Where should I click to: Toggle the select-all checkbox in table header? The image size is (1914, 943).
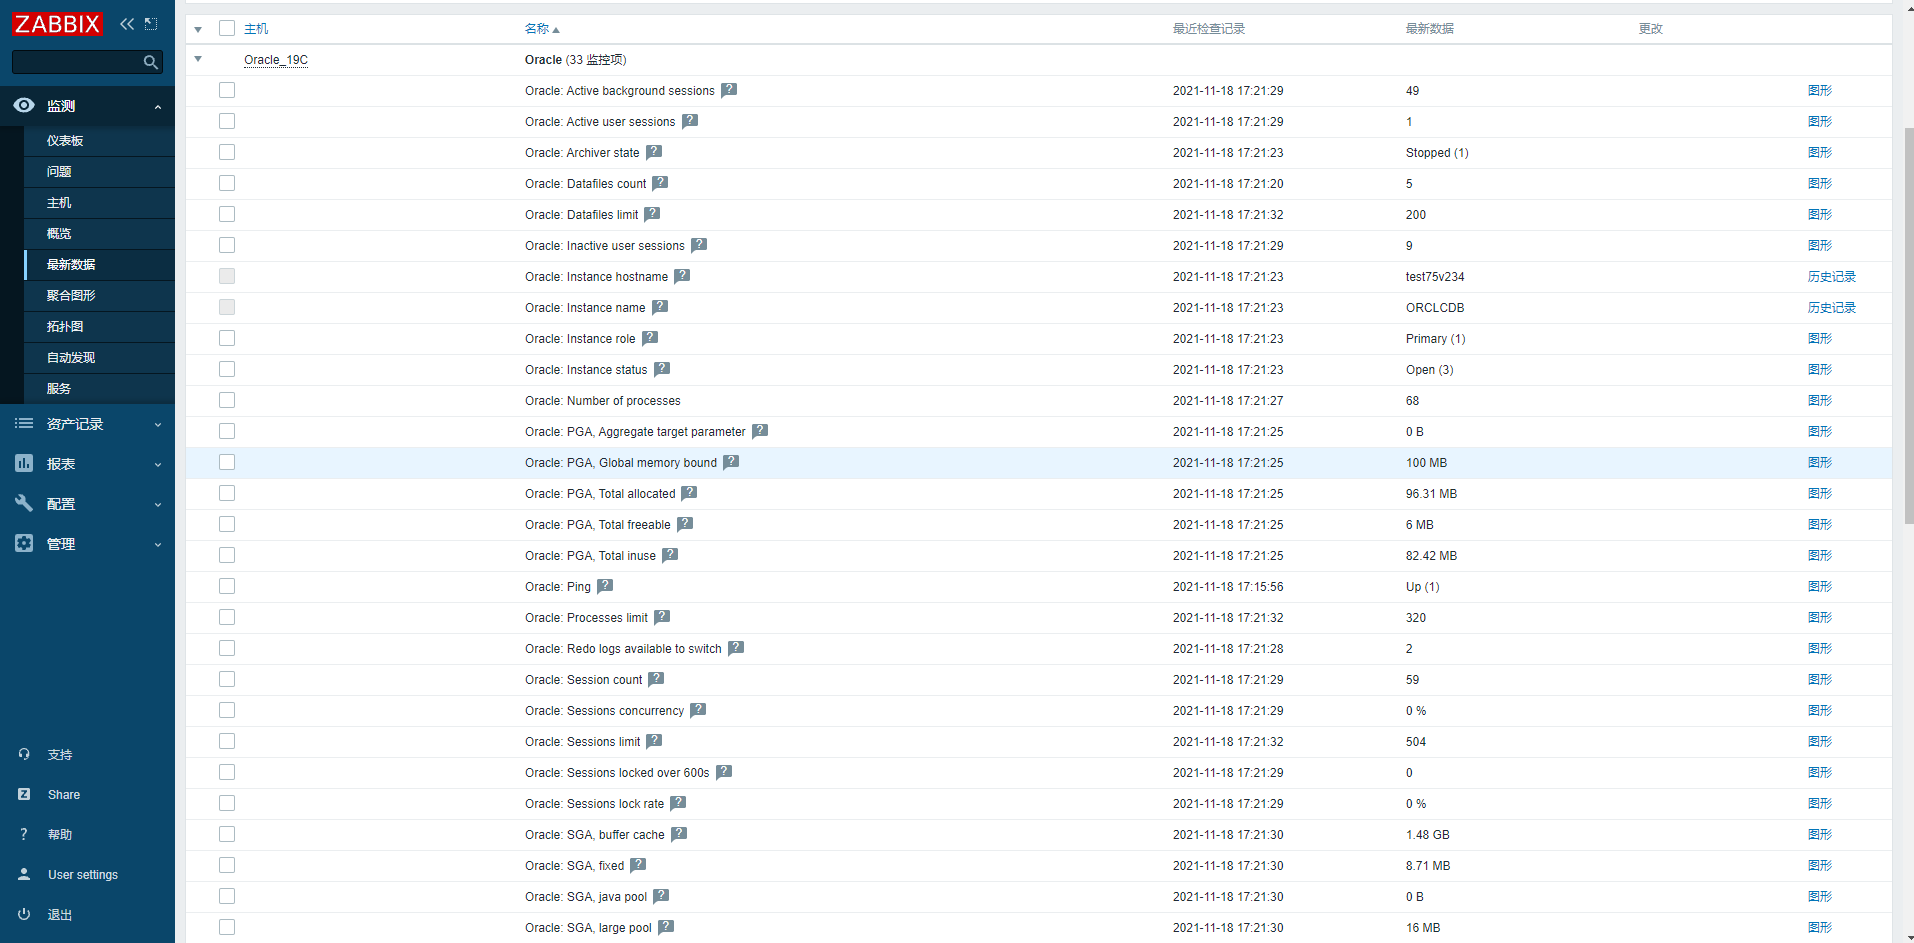tap(227, 28)
